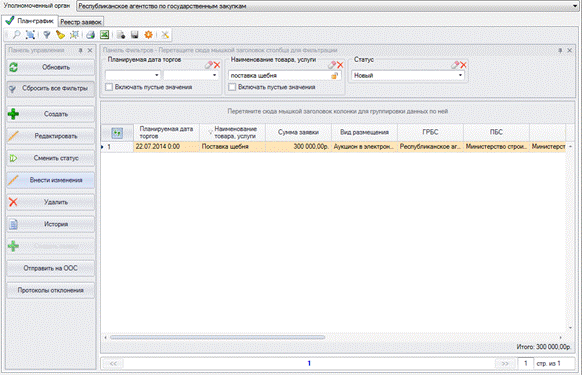
Task: Enable empty values for Планируемая дата торгов
Action: [x=109, y=87]
